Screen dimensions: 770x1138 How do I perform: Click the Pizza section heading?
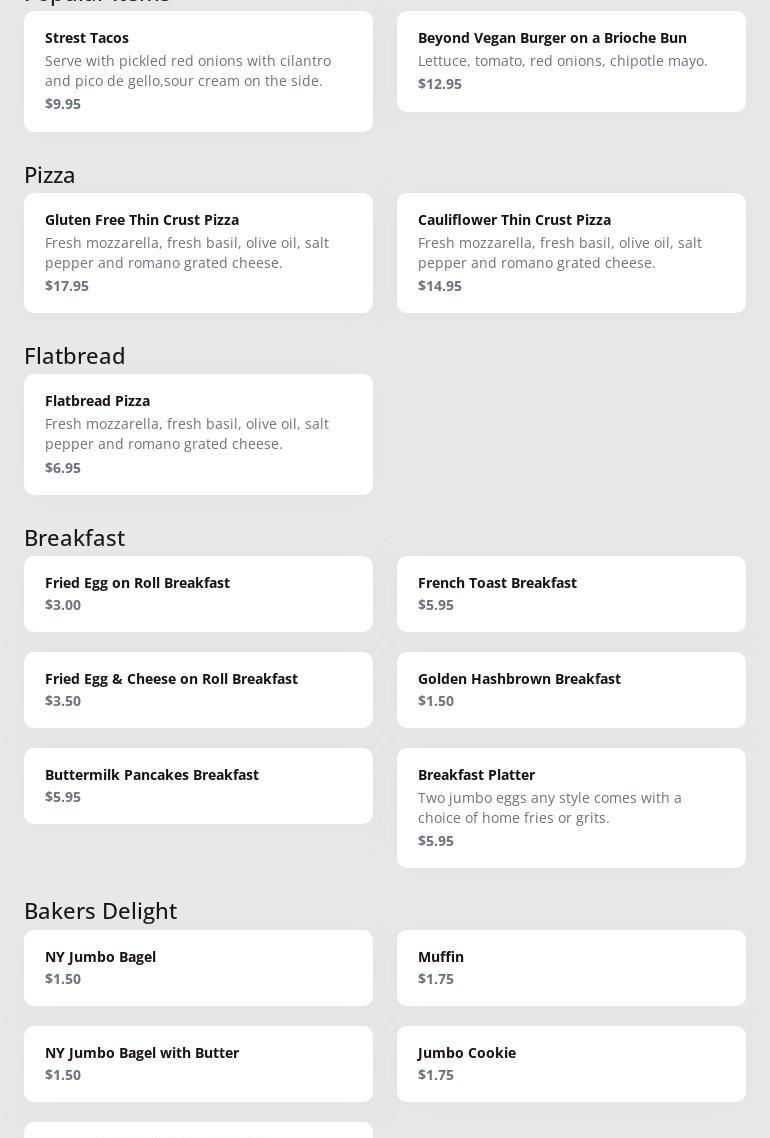(x=49, y=175)
